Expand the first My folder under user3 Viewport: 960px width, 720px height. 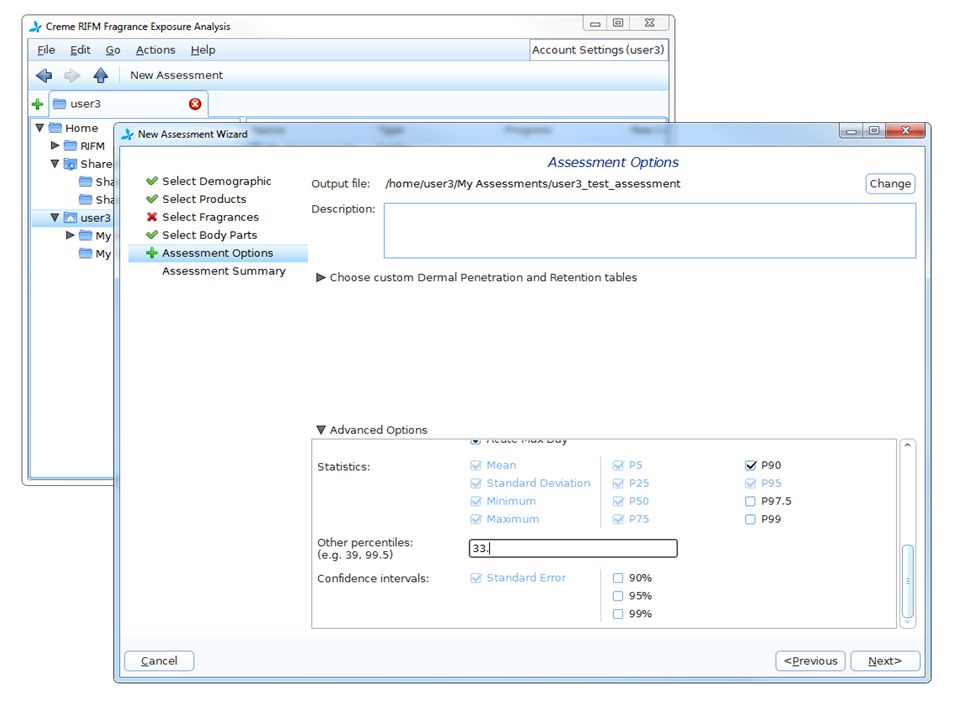[x=70, y=235]
